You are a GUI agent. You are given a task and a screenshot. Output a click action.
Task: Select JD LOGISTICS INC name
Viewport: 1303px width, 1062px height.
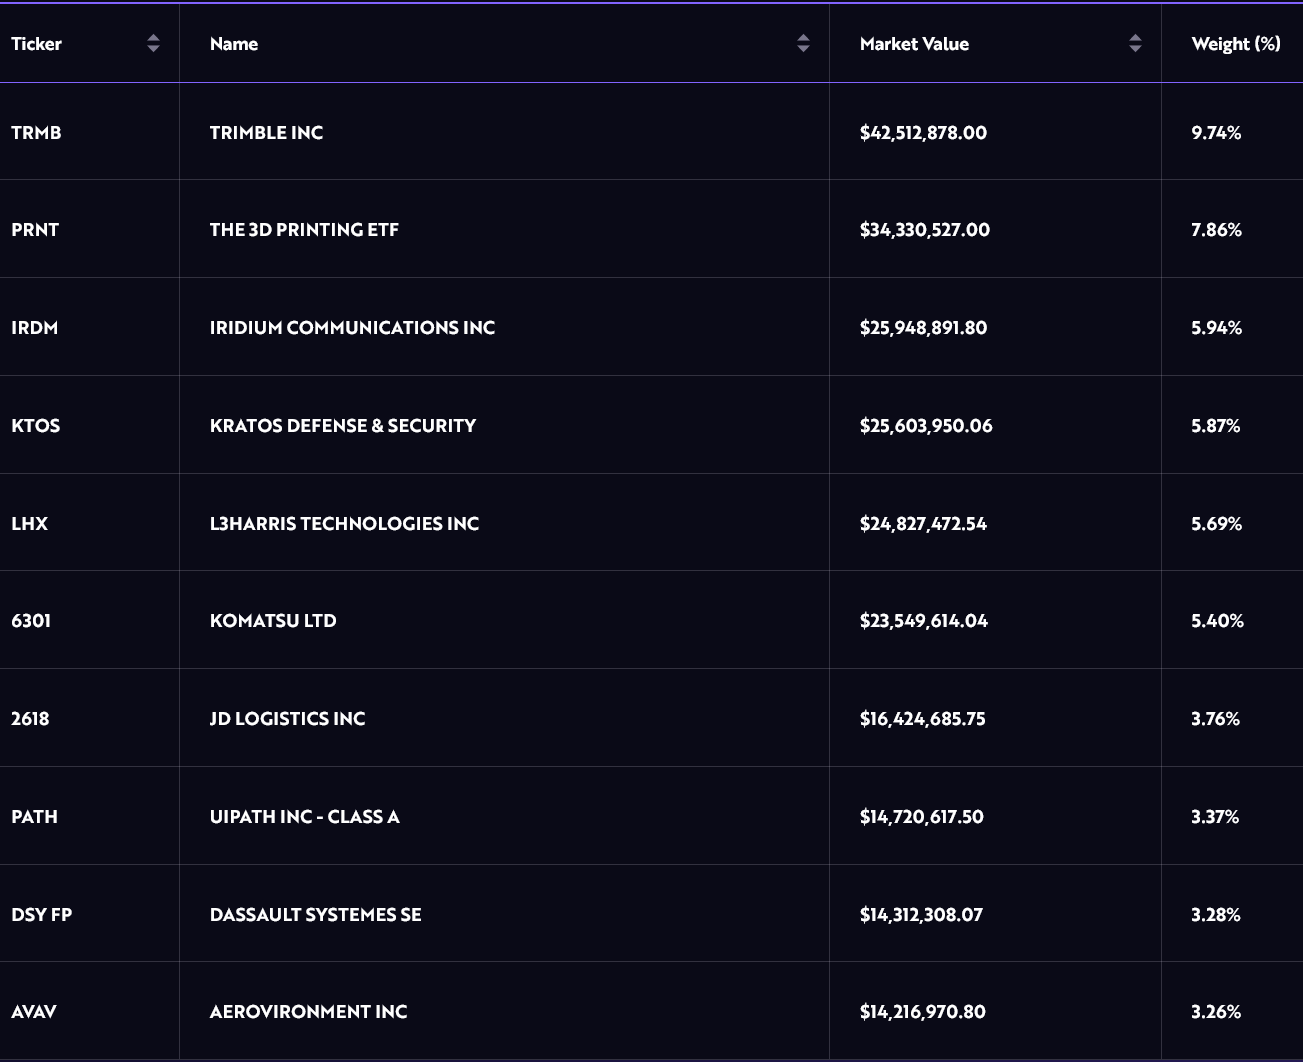coord(287,719)
